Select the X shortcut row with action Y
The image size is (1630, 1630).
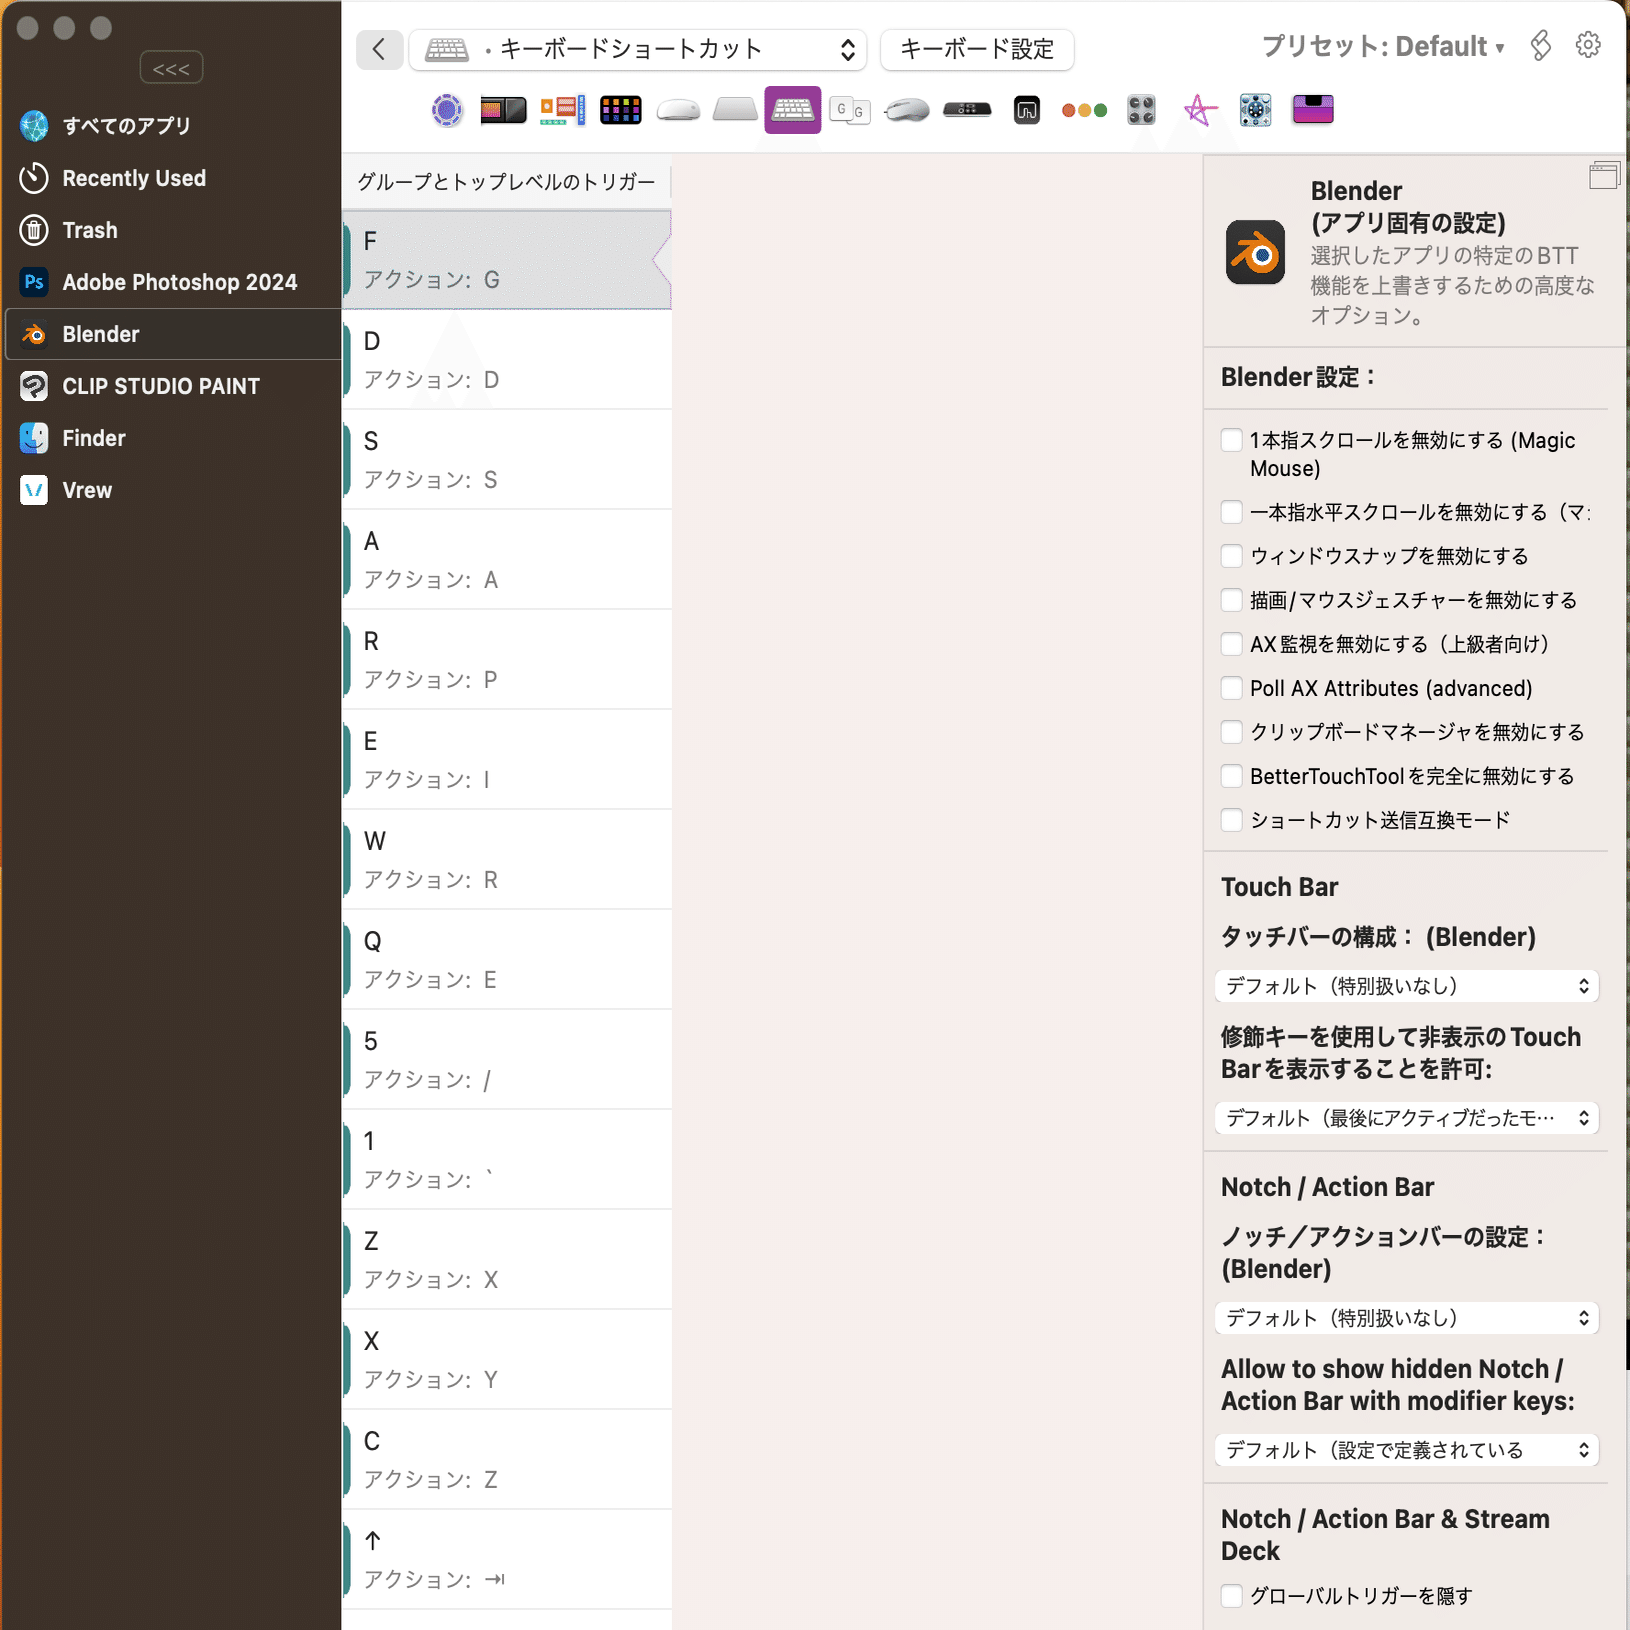pos(507,1360)
